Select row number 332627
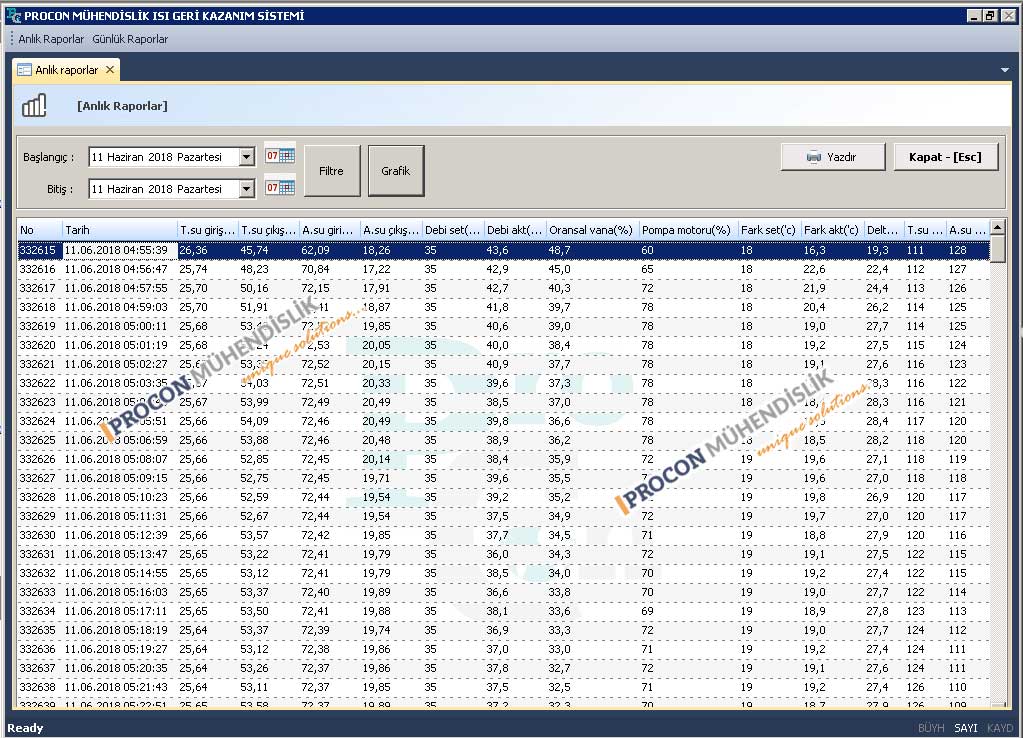The image size is (1023, 738). pos(37,478)
